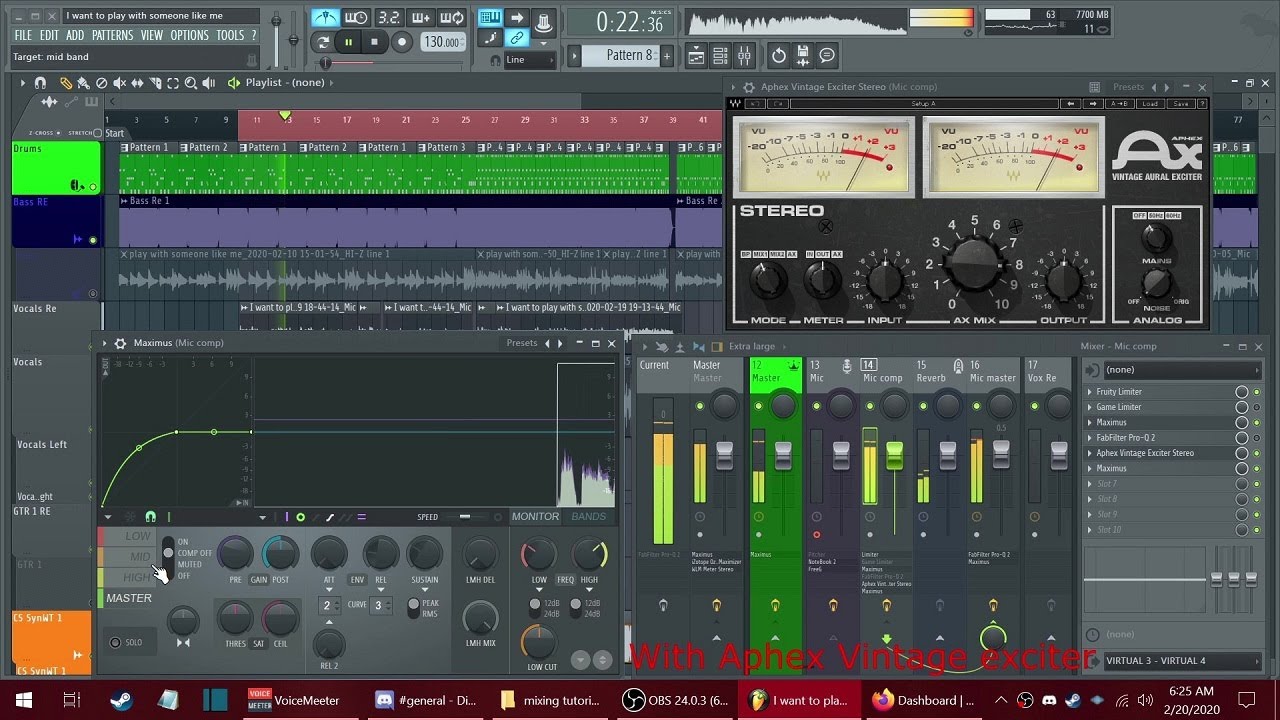The width and height of the screenshot is (1280, 720).
Task: Click the save/render audio icon
Action: (x=803, y=55)
